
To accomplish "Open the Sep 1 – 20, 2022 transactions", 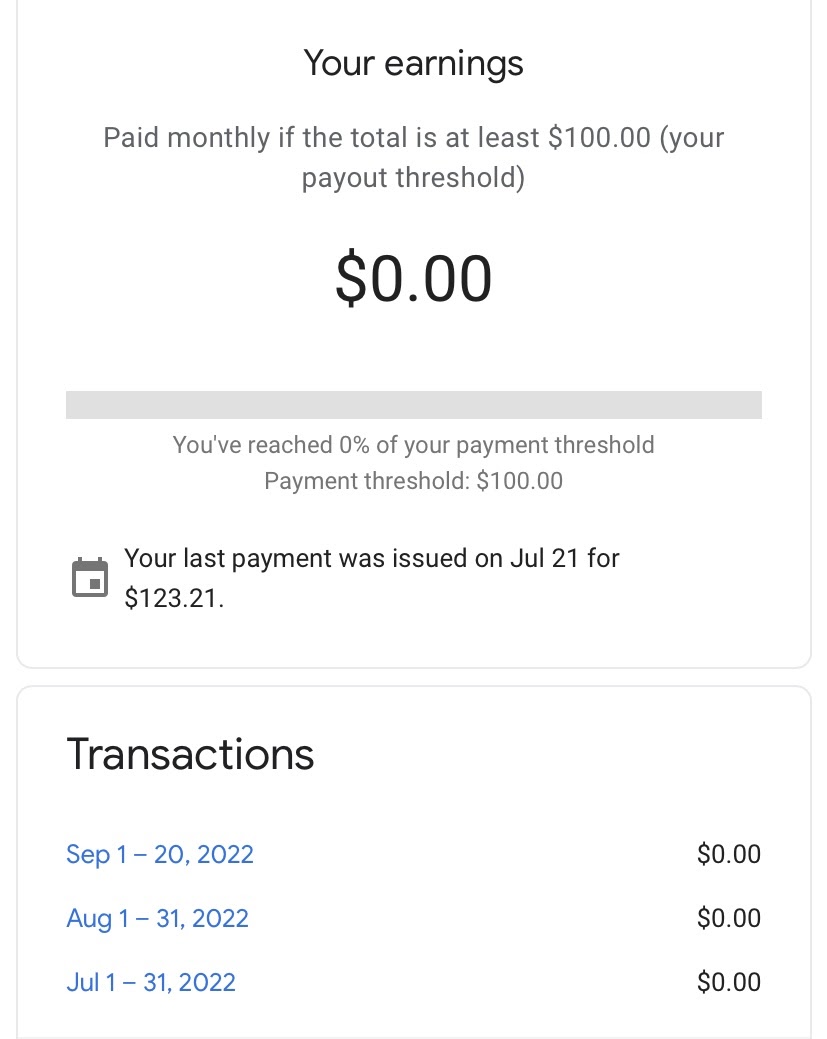I will coord(160,854).
